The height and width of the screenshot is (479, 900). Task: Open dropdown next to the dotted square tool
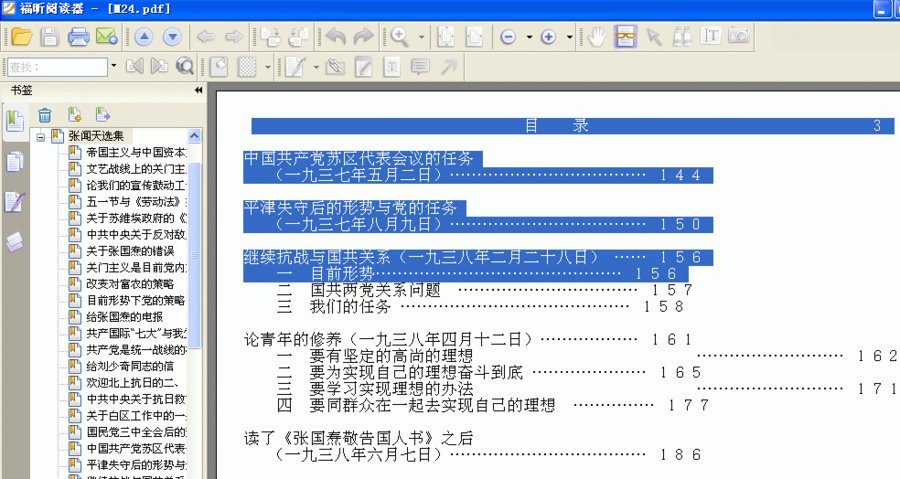(267, 67)
